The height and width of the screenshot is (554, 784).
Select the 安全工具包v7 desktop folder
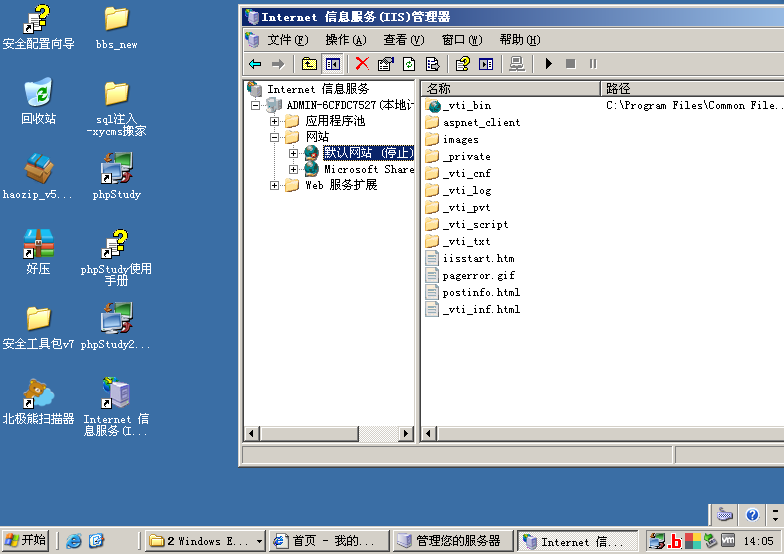point(38,327)
